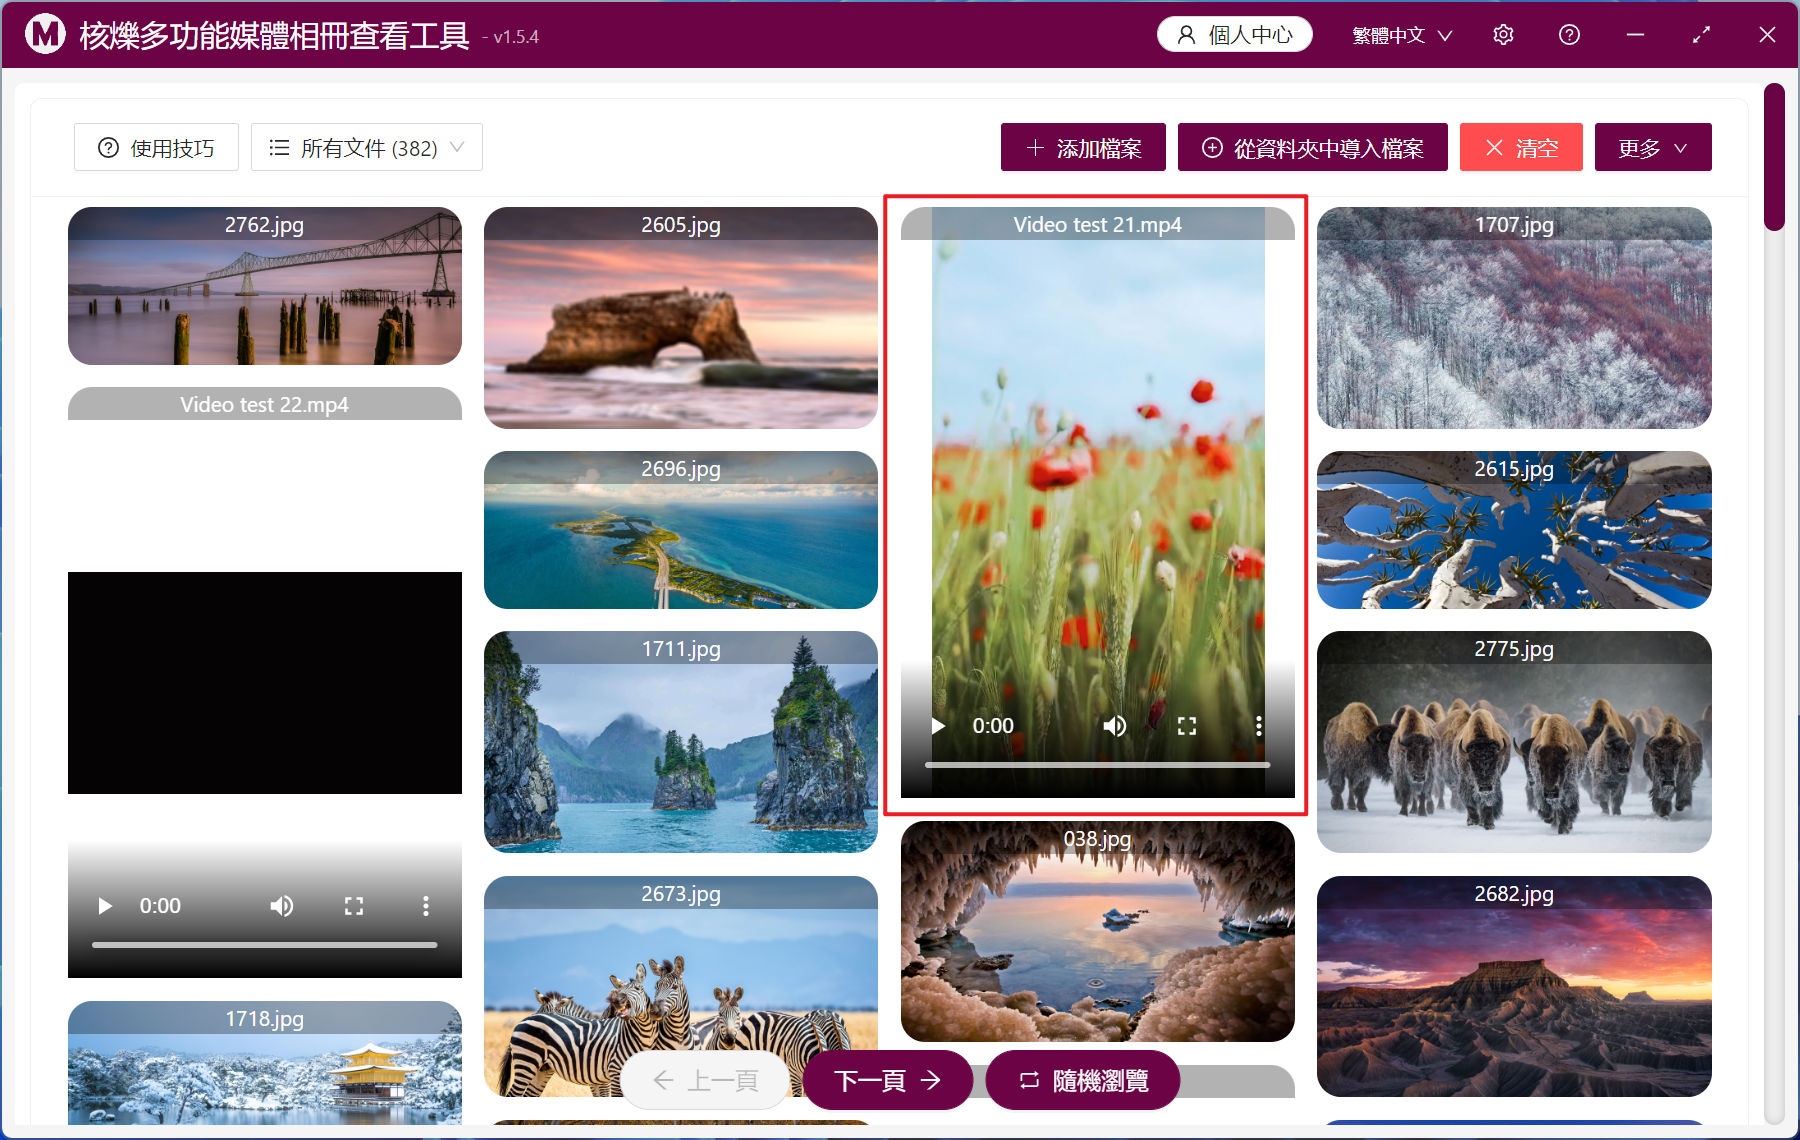The image size is (1800, 1140).
Task: Open fullscreen for Video test 21.mp4
Action: pyautogui.click(x=1187, y=726)
